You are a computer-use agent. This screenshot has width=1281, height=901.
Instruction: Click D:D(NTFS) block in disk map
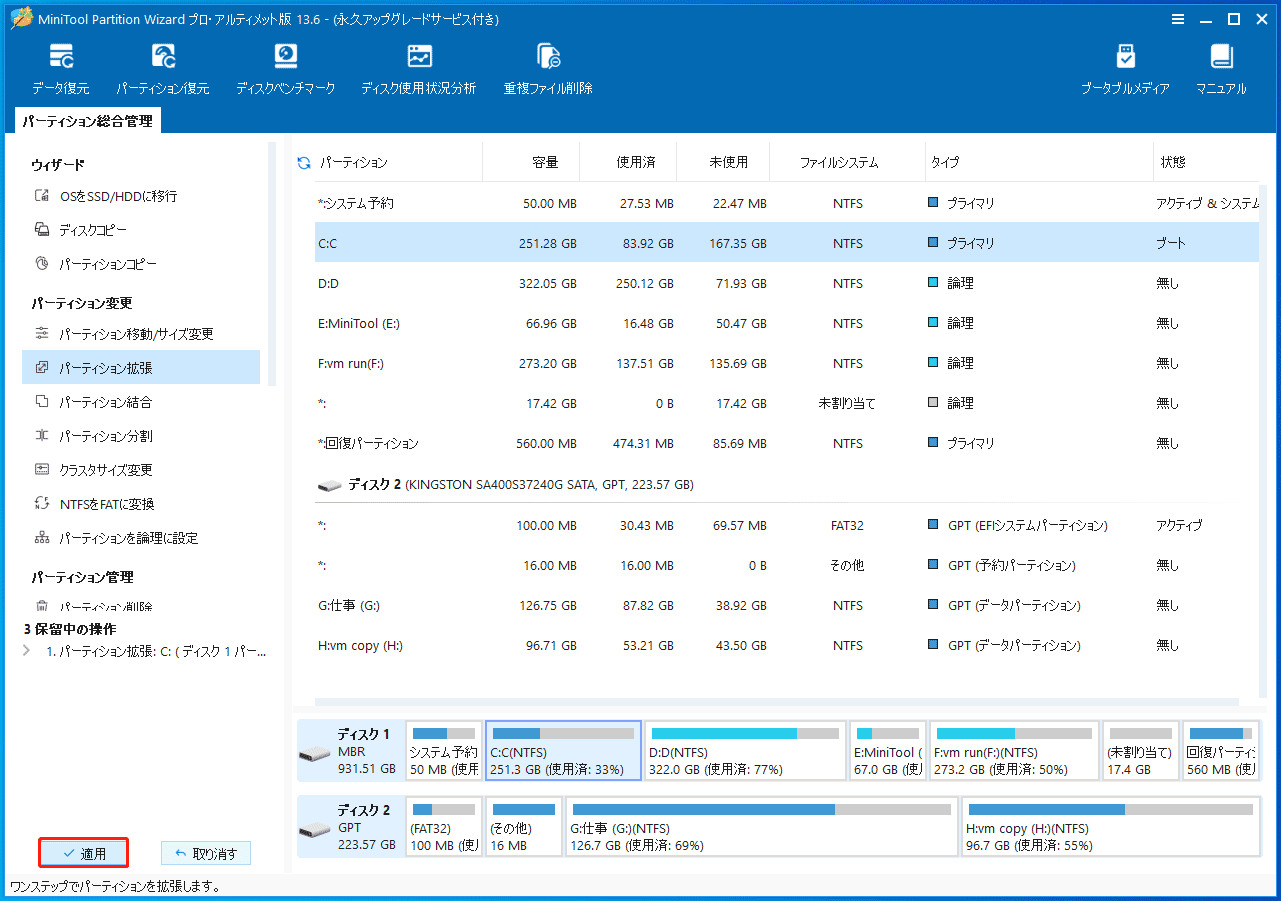point(745,750)
